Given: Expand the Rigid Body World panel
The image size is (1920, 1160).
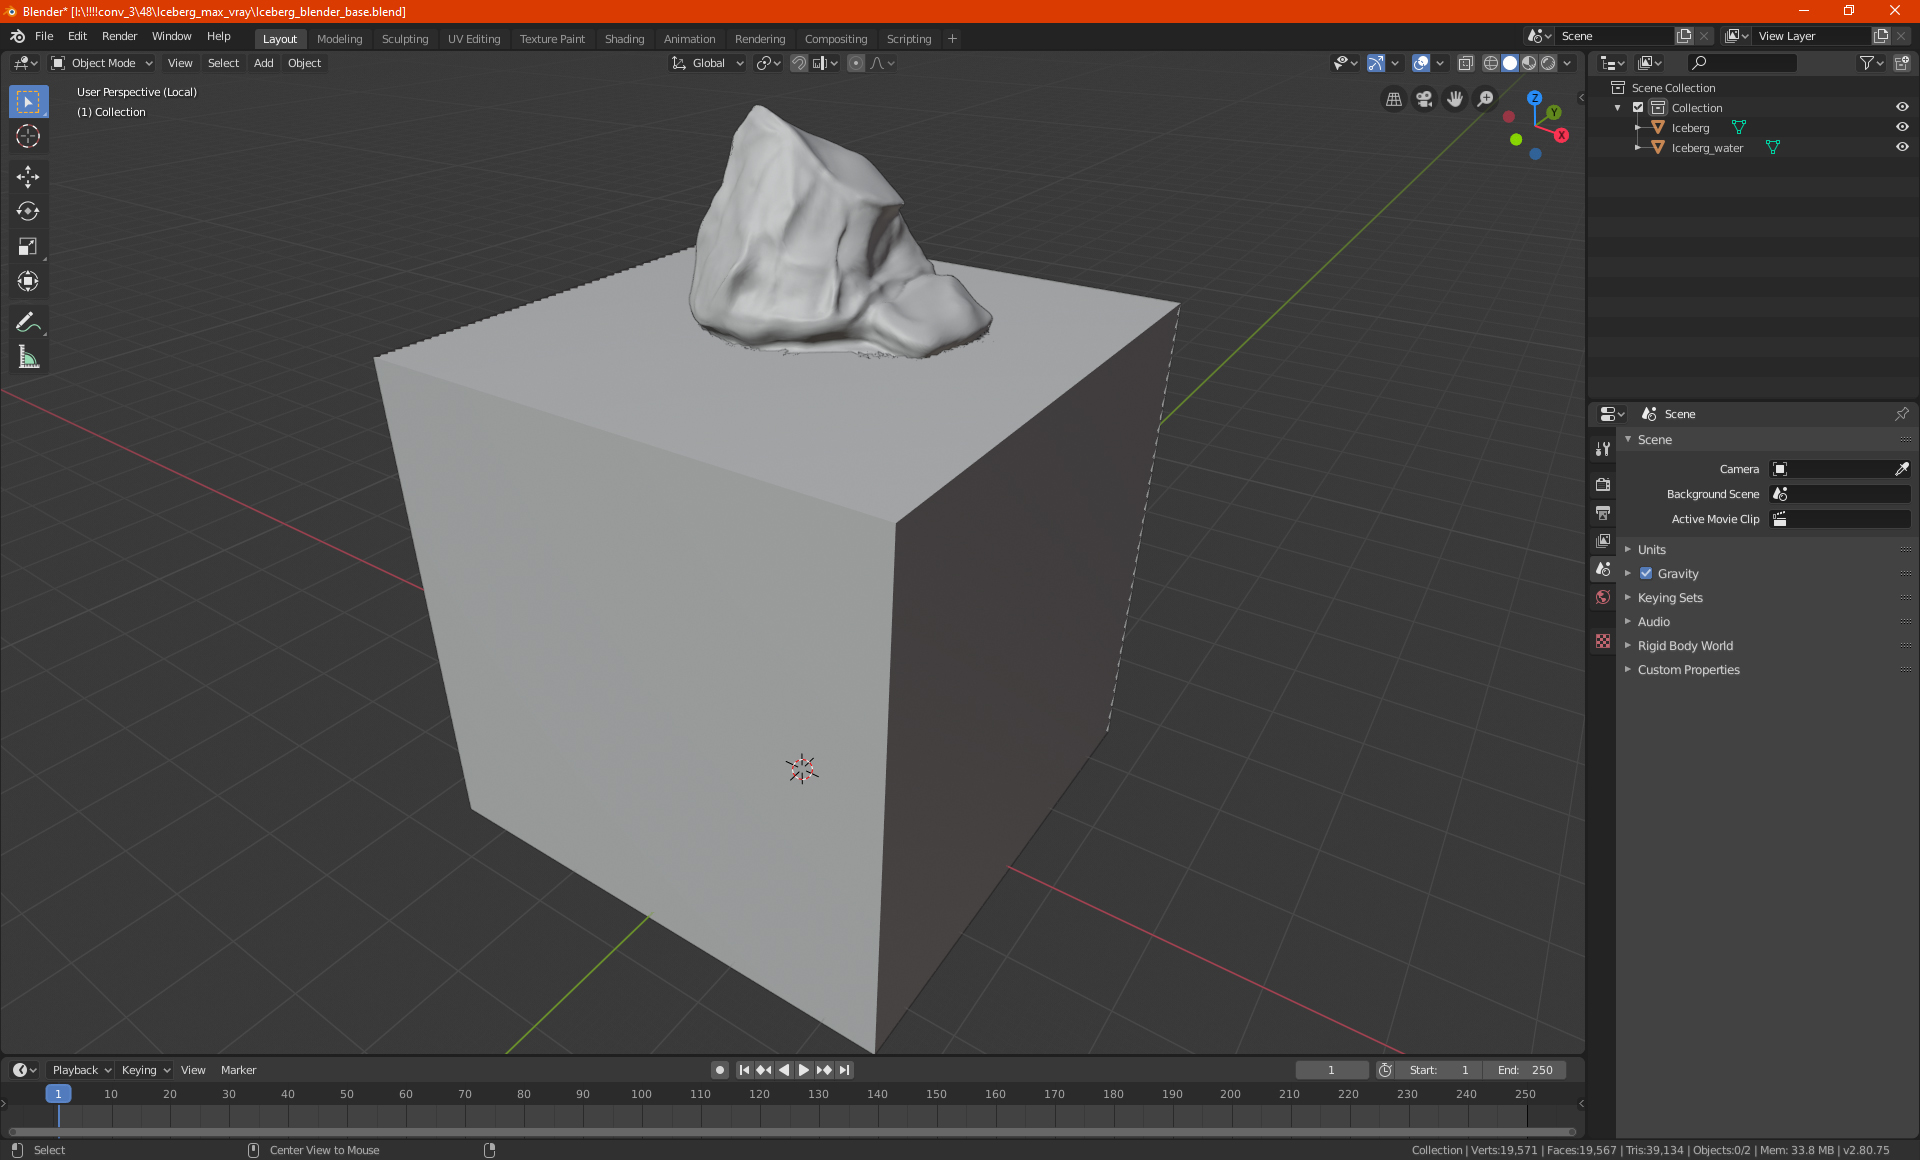Looking at the screenshot, I should (x=1685, y=646).
